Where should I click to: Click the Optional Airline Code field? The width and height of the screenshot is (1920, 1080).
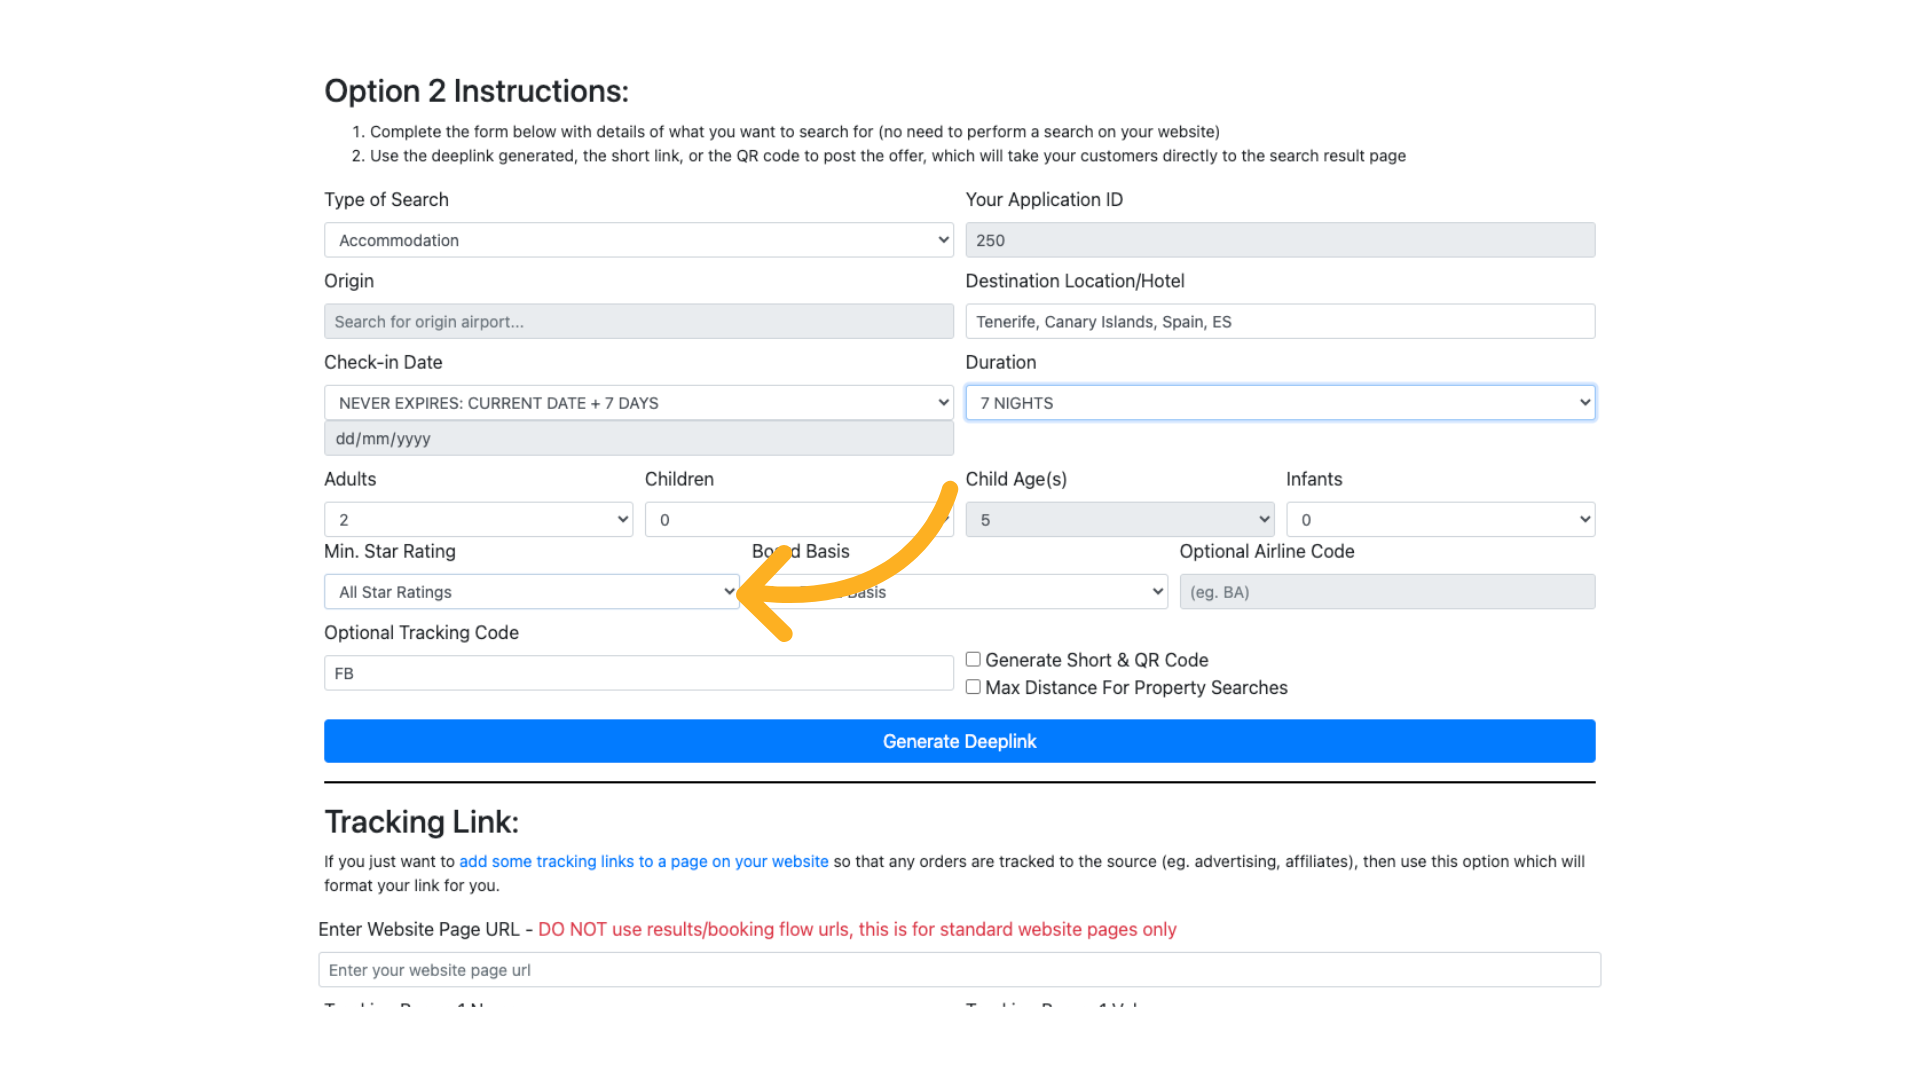pyautogui.click(x=1387, y=592)
